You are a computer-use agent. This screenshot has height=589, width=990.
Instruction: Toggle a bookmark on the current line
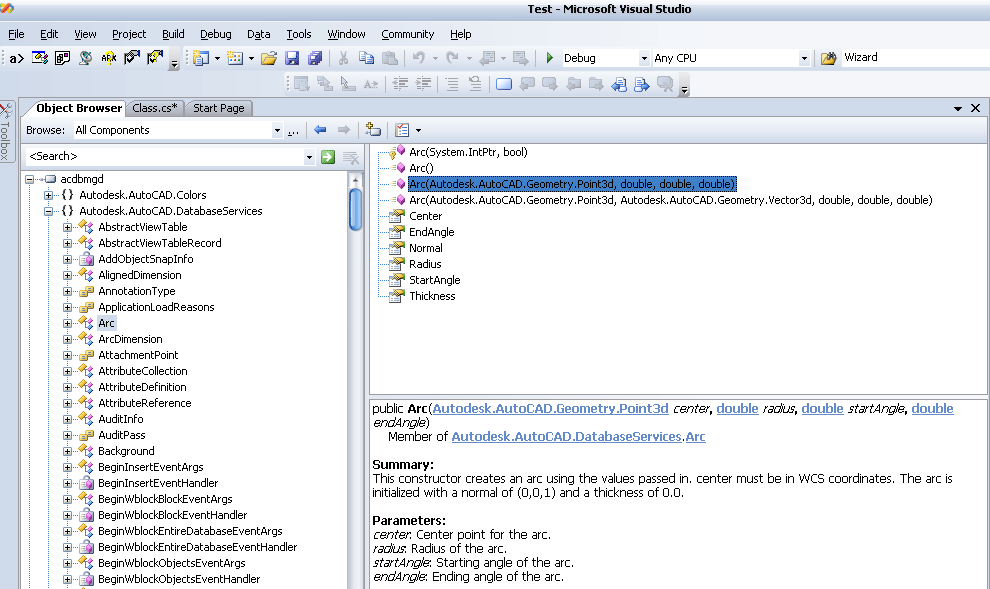504,84
